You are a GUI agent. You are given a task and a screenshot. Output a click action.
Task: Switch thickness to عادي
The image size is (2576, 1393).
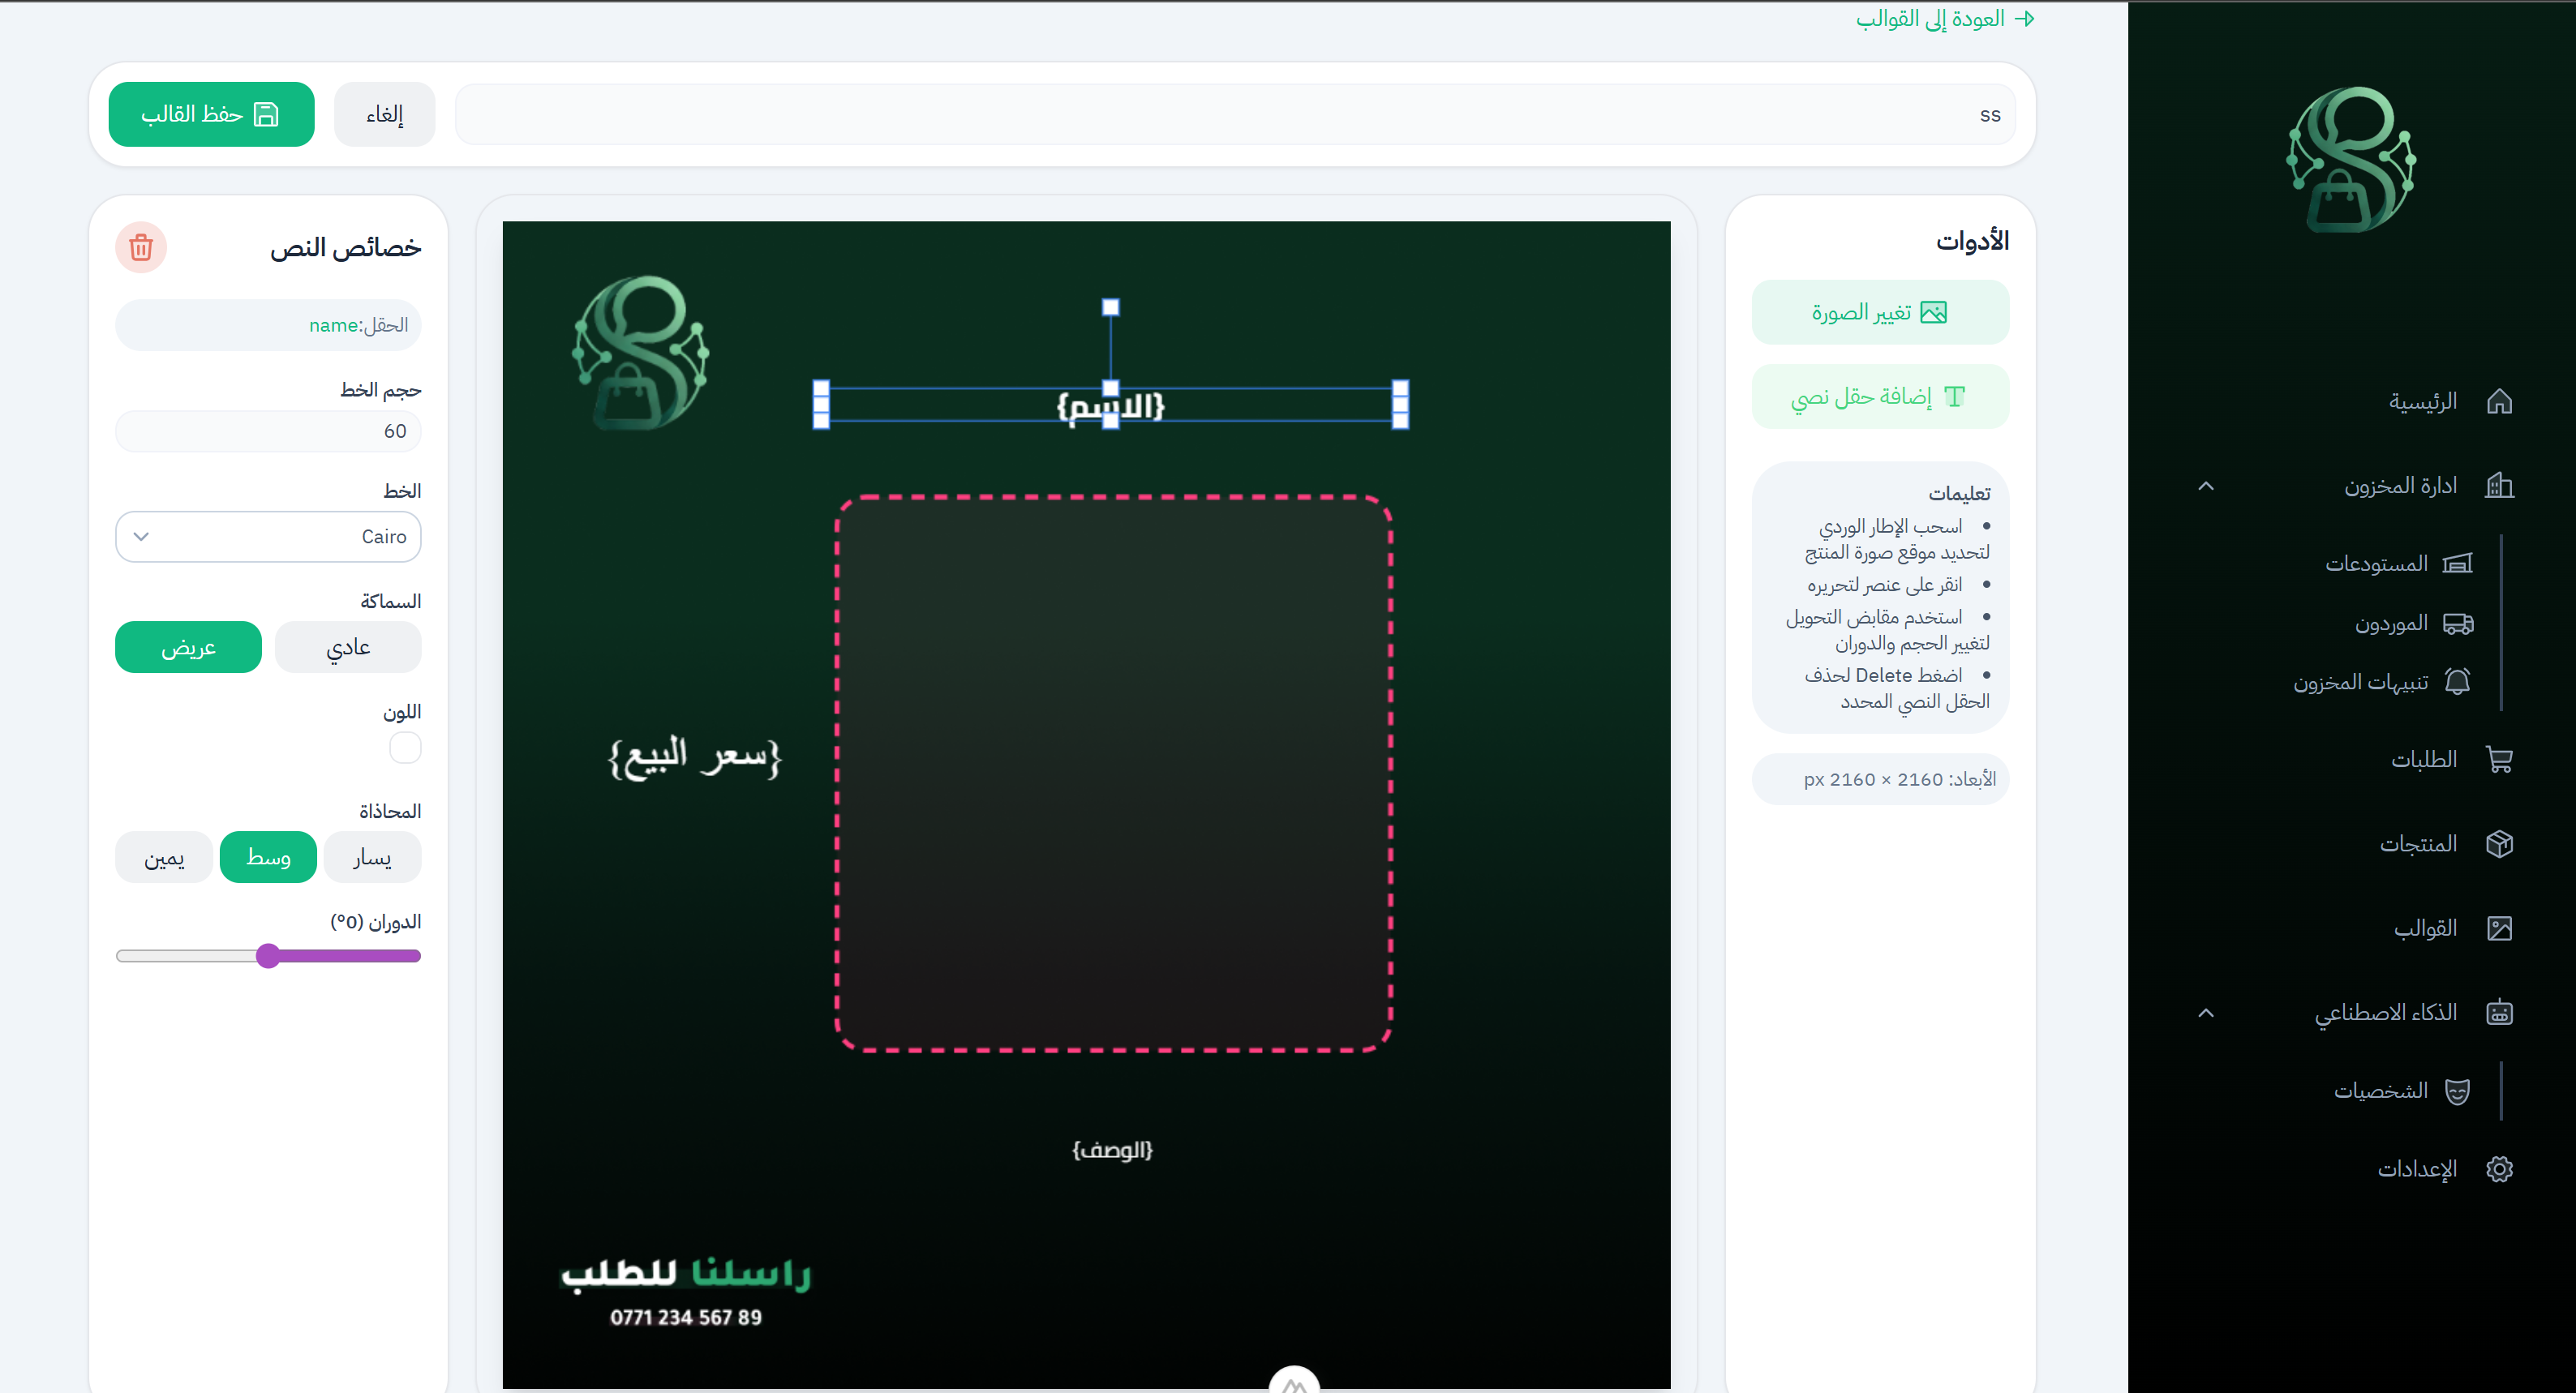(348, 647)
